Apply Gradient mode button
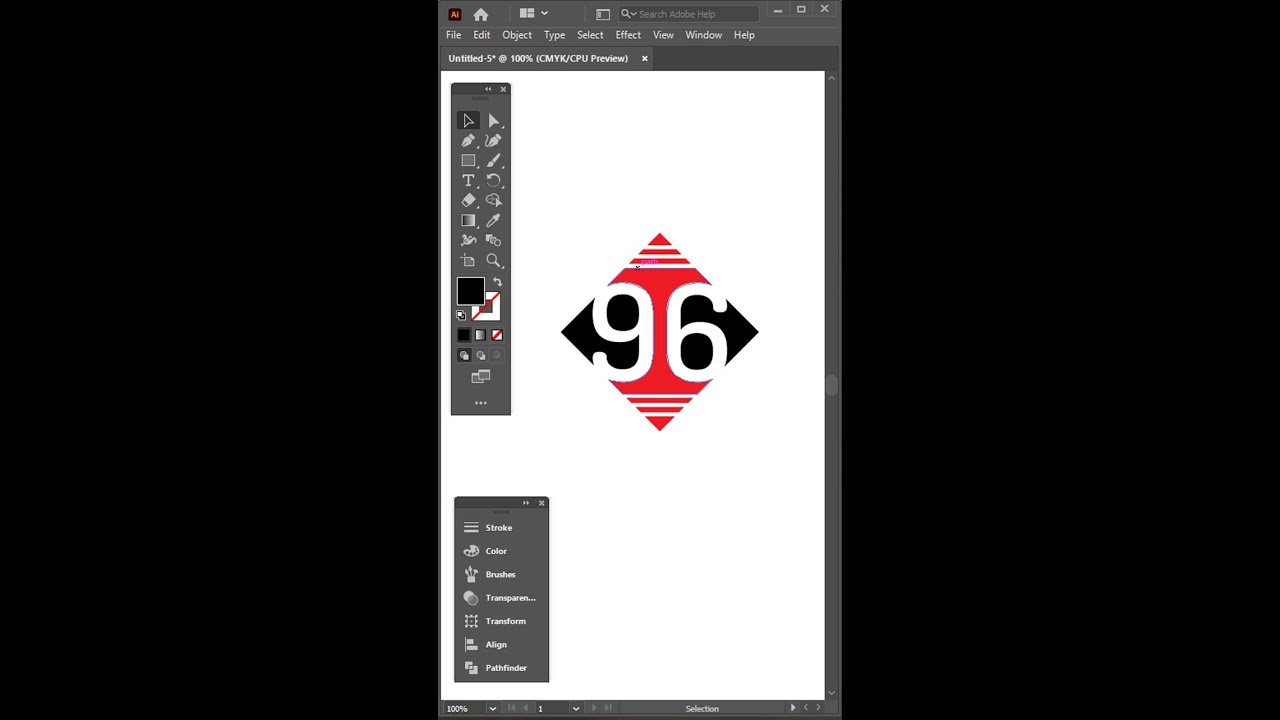The image size is (1280, 720). pyautogui.click(x=481, y=335)
